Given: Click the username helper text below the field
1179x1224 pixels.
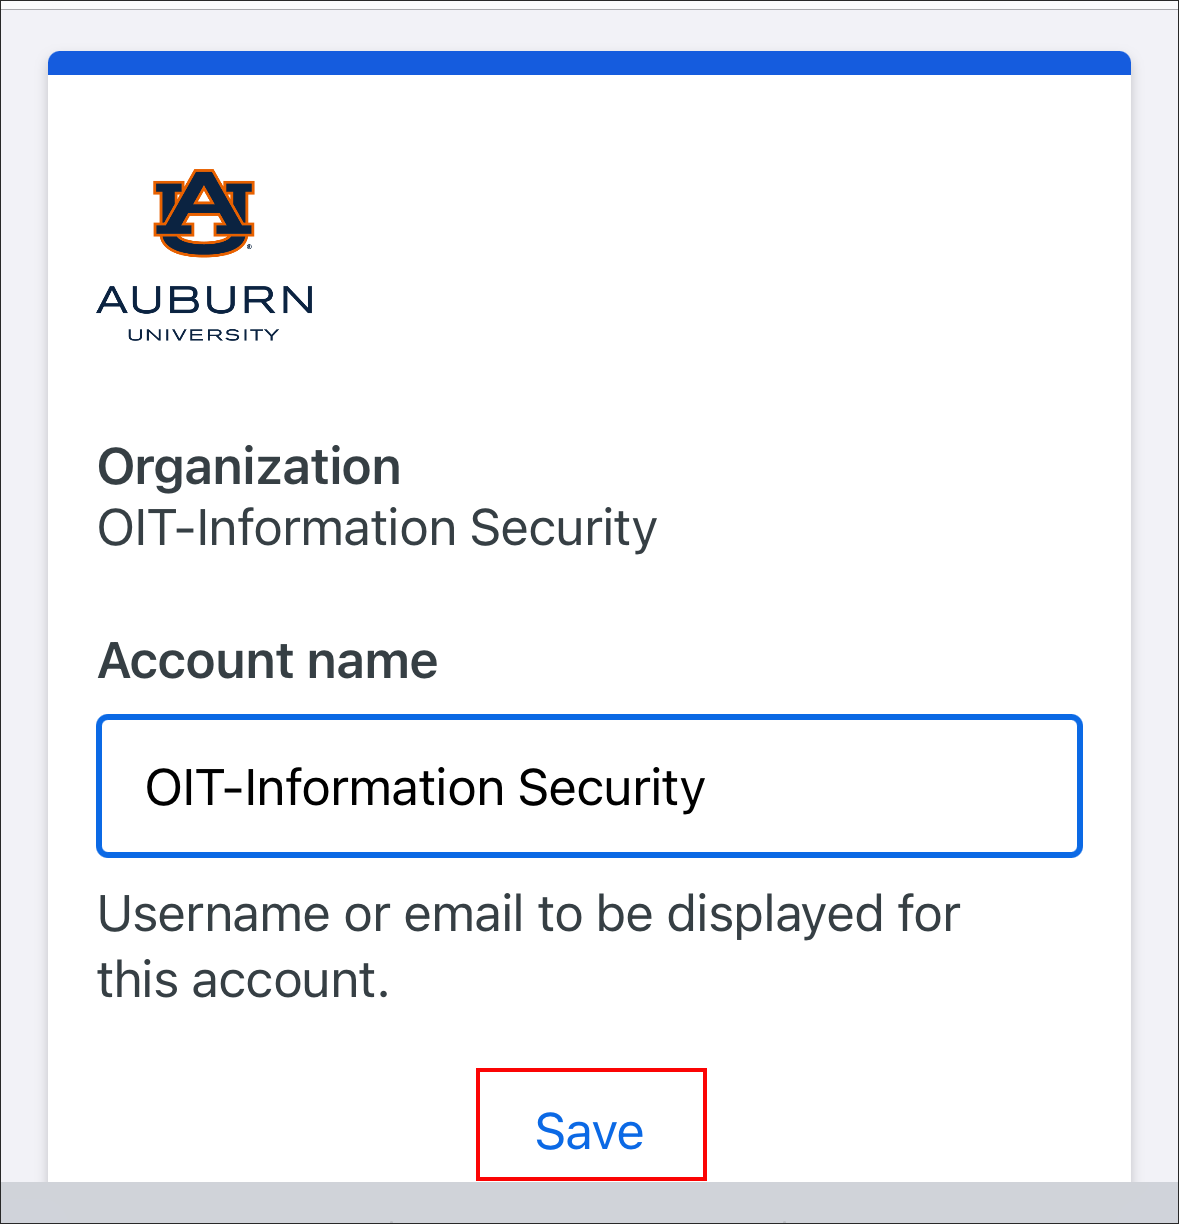Looking at the screenshot, I should [527, 945].
